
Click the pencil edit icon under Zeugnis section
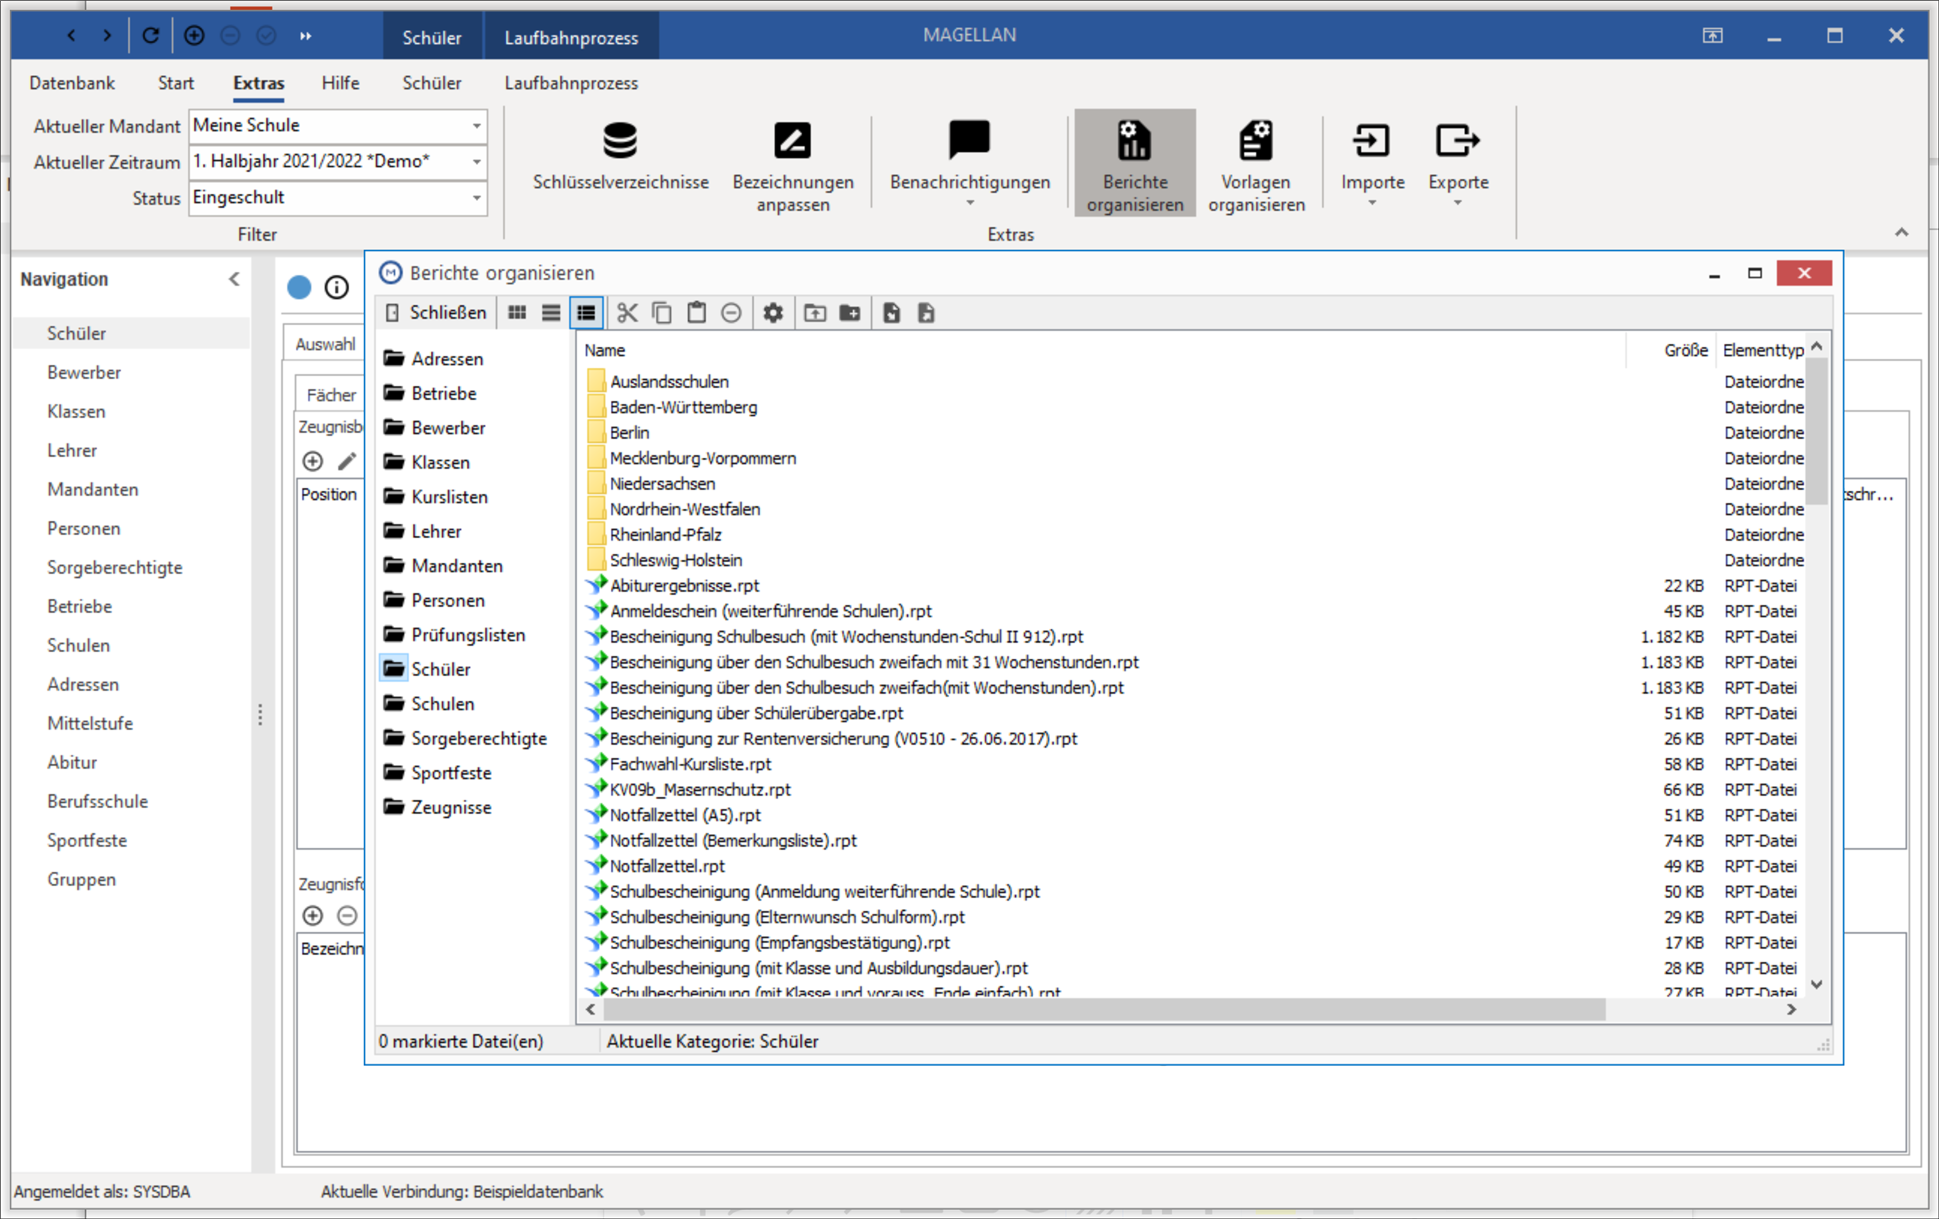pos(346,461)
